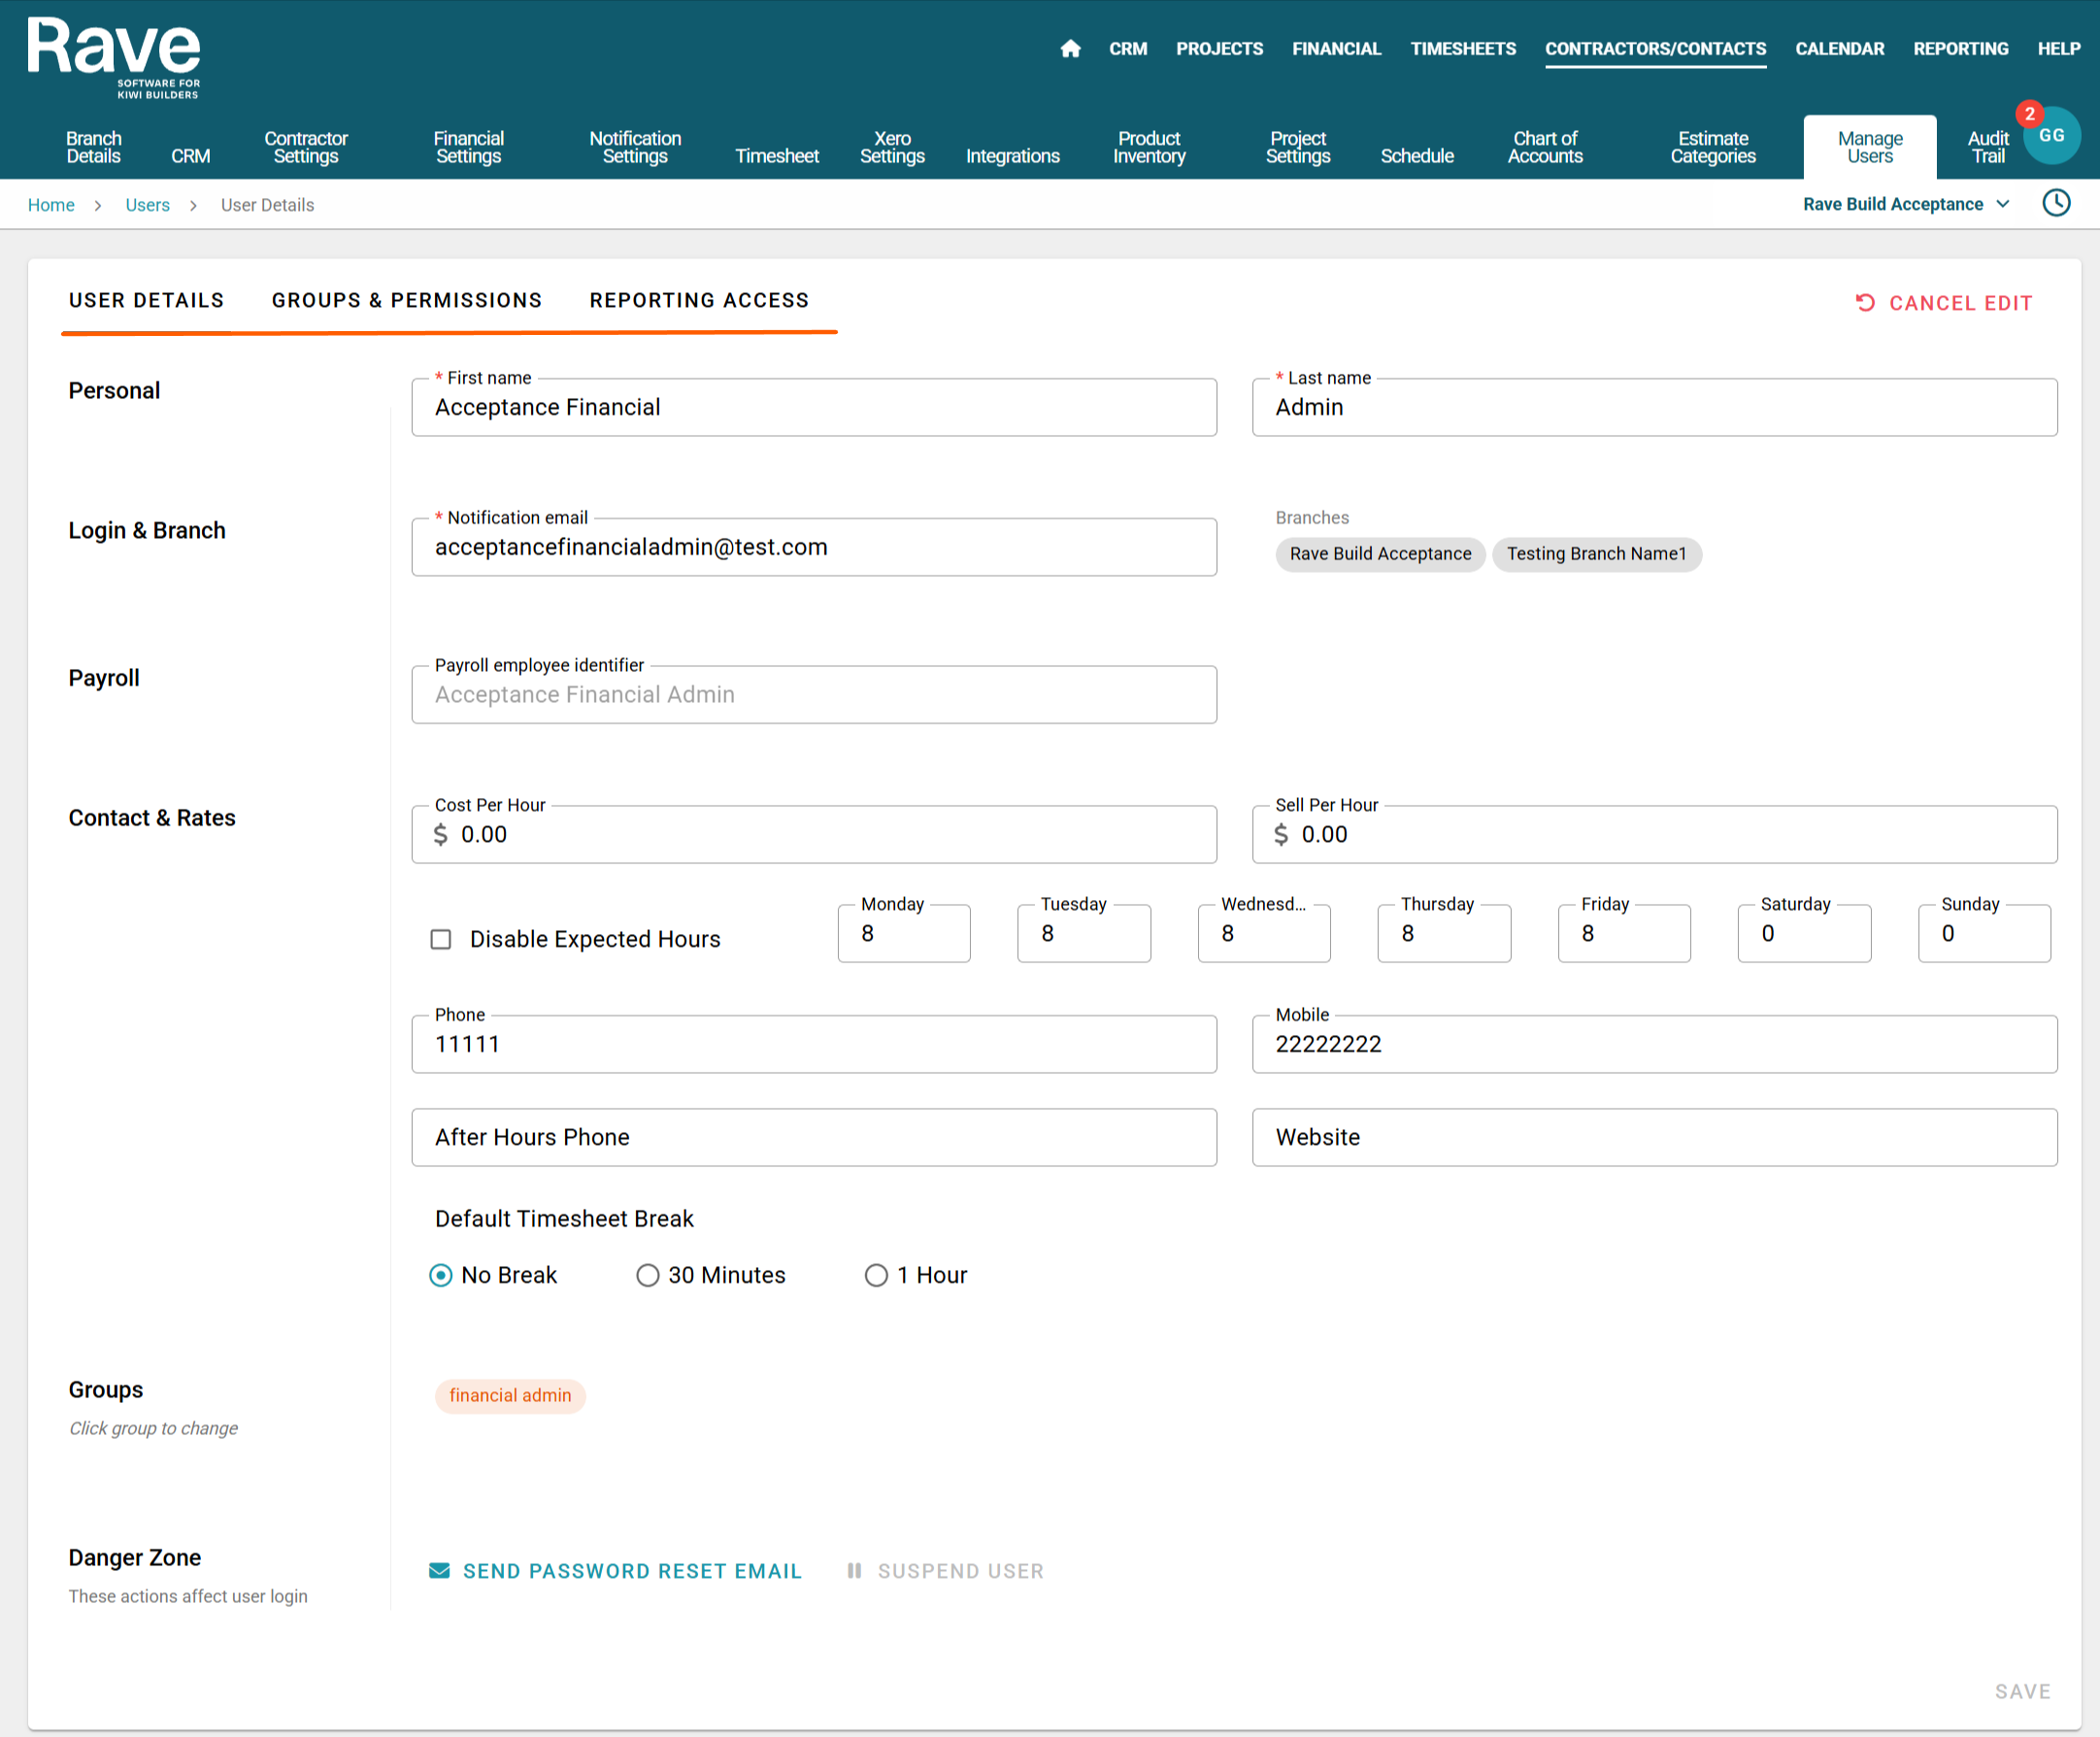Click the envelope icon for password reset
2100x1737 pixels.
tap(439, 1570)
